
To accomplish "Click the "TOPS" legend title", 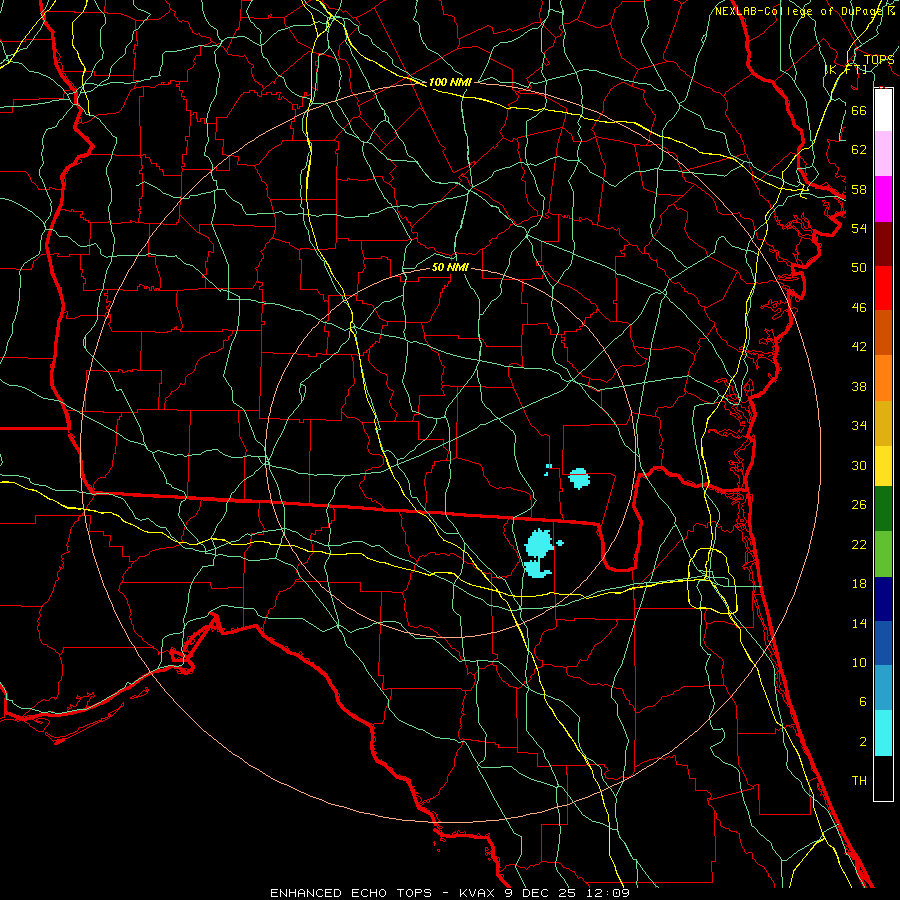I will tap(879, 60).
